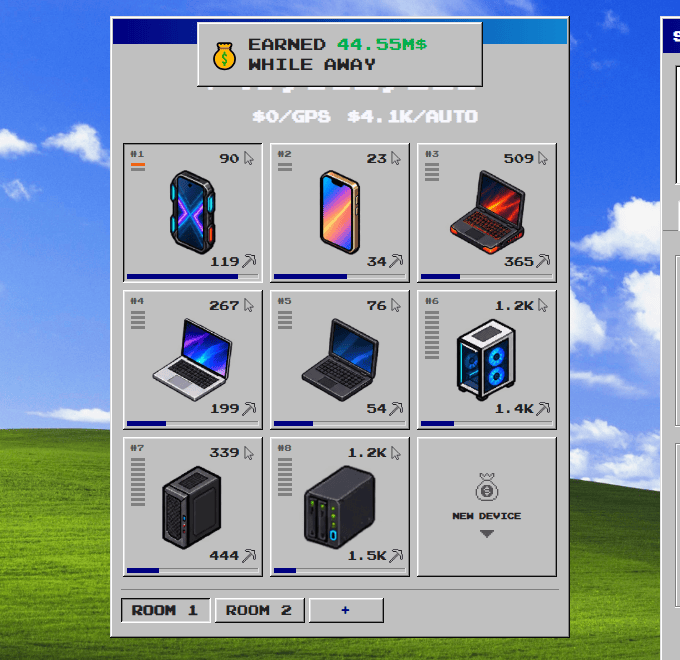Click the pickaxe icon next to 54
Viewport: 680px width, 660px height.
(x=396, y=408)
